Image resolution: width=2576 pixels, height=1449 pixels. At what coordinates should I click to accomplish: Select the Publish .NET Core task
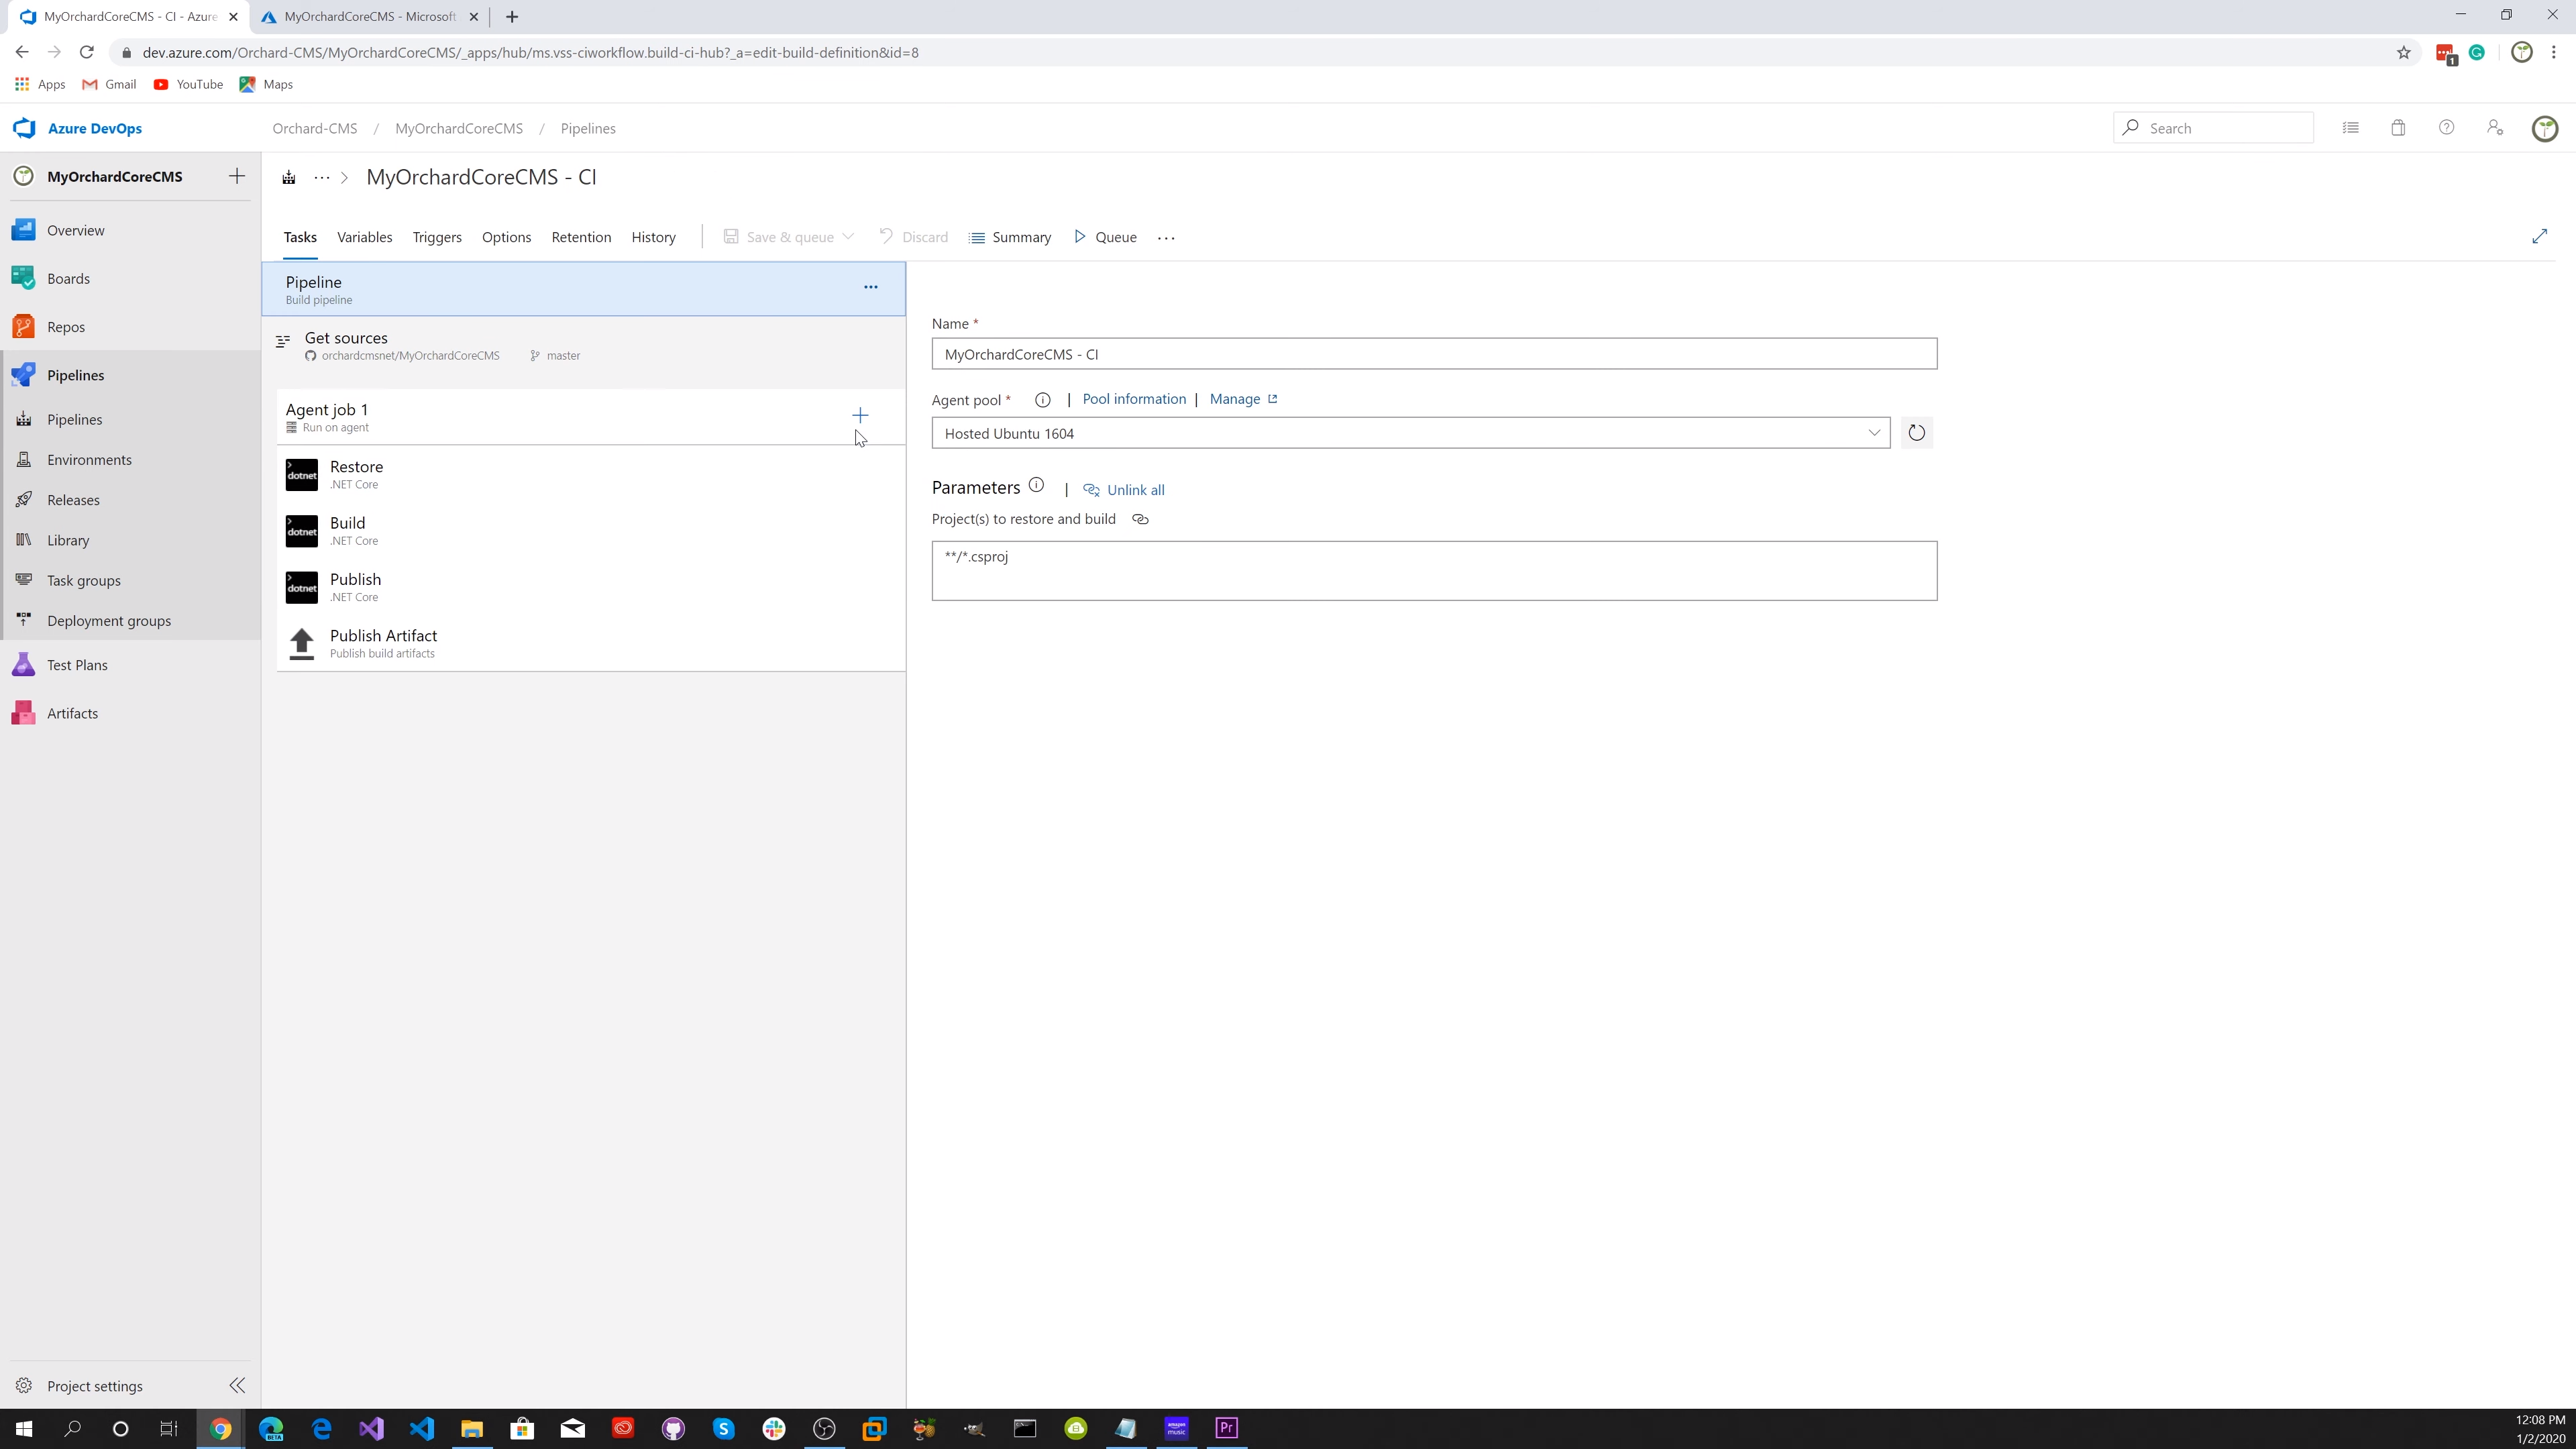point(591,587)
